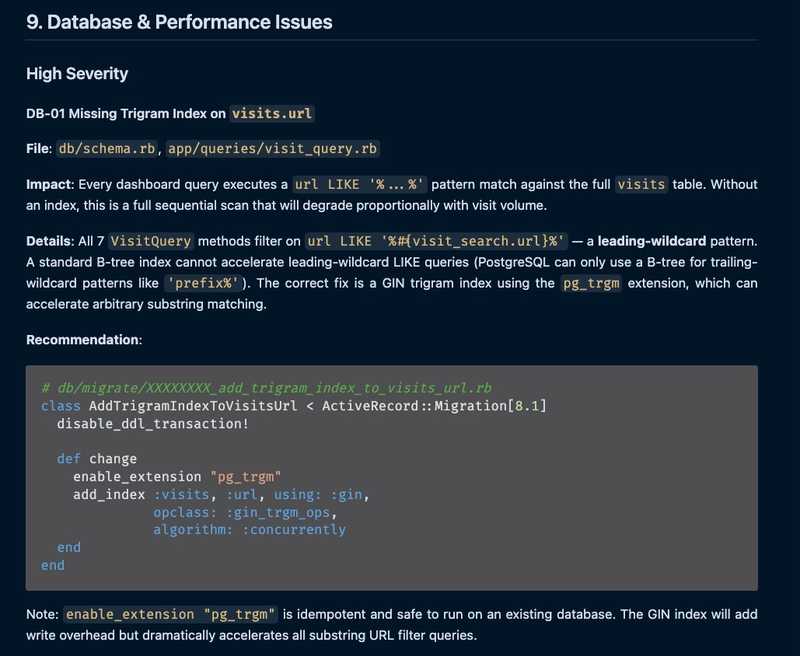Click the 'Note:' label at the bottom

42,614
